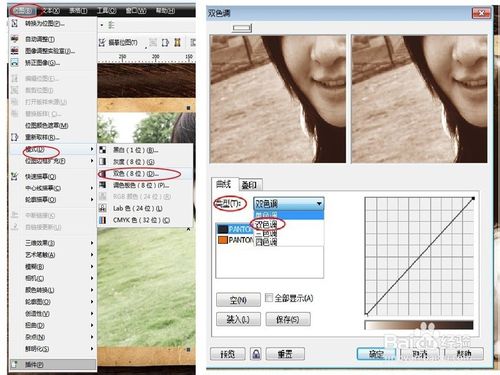Expand the 相机 submenu
This screenshot has height=375, width=500.
(52, 278)
